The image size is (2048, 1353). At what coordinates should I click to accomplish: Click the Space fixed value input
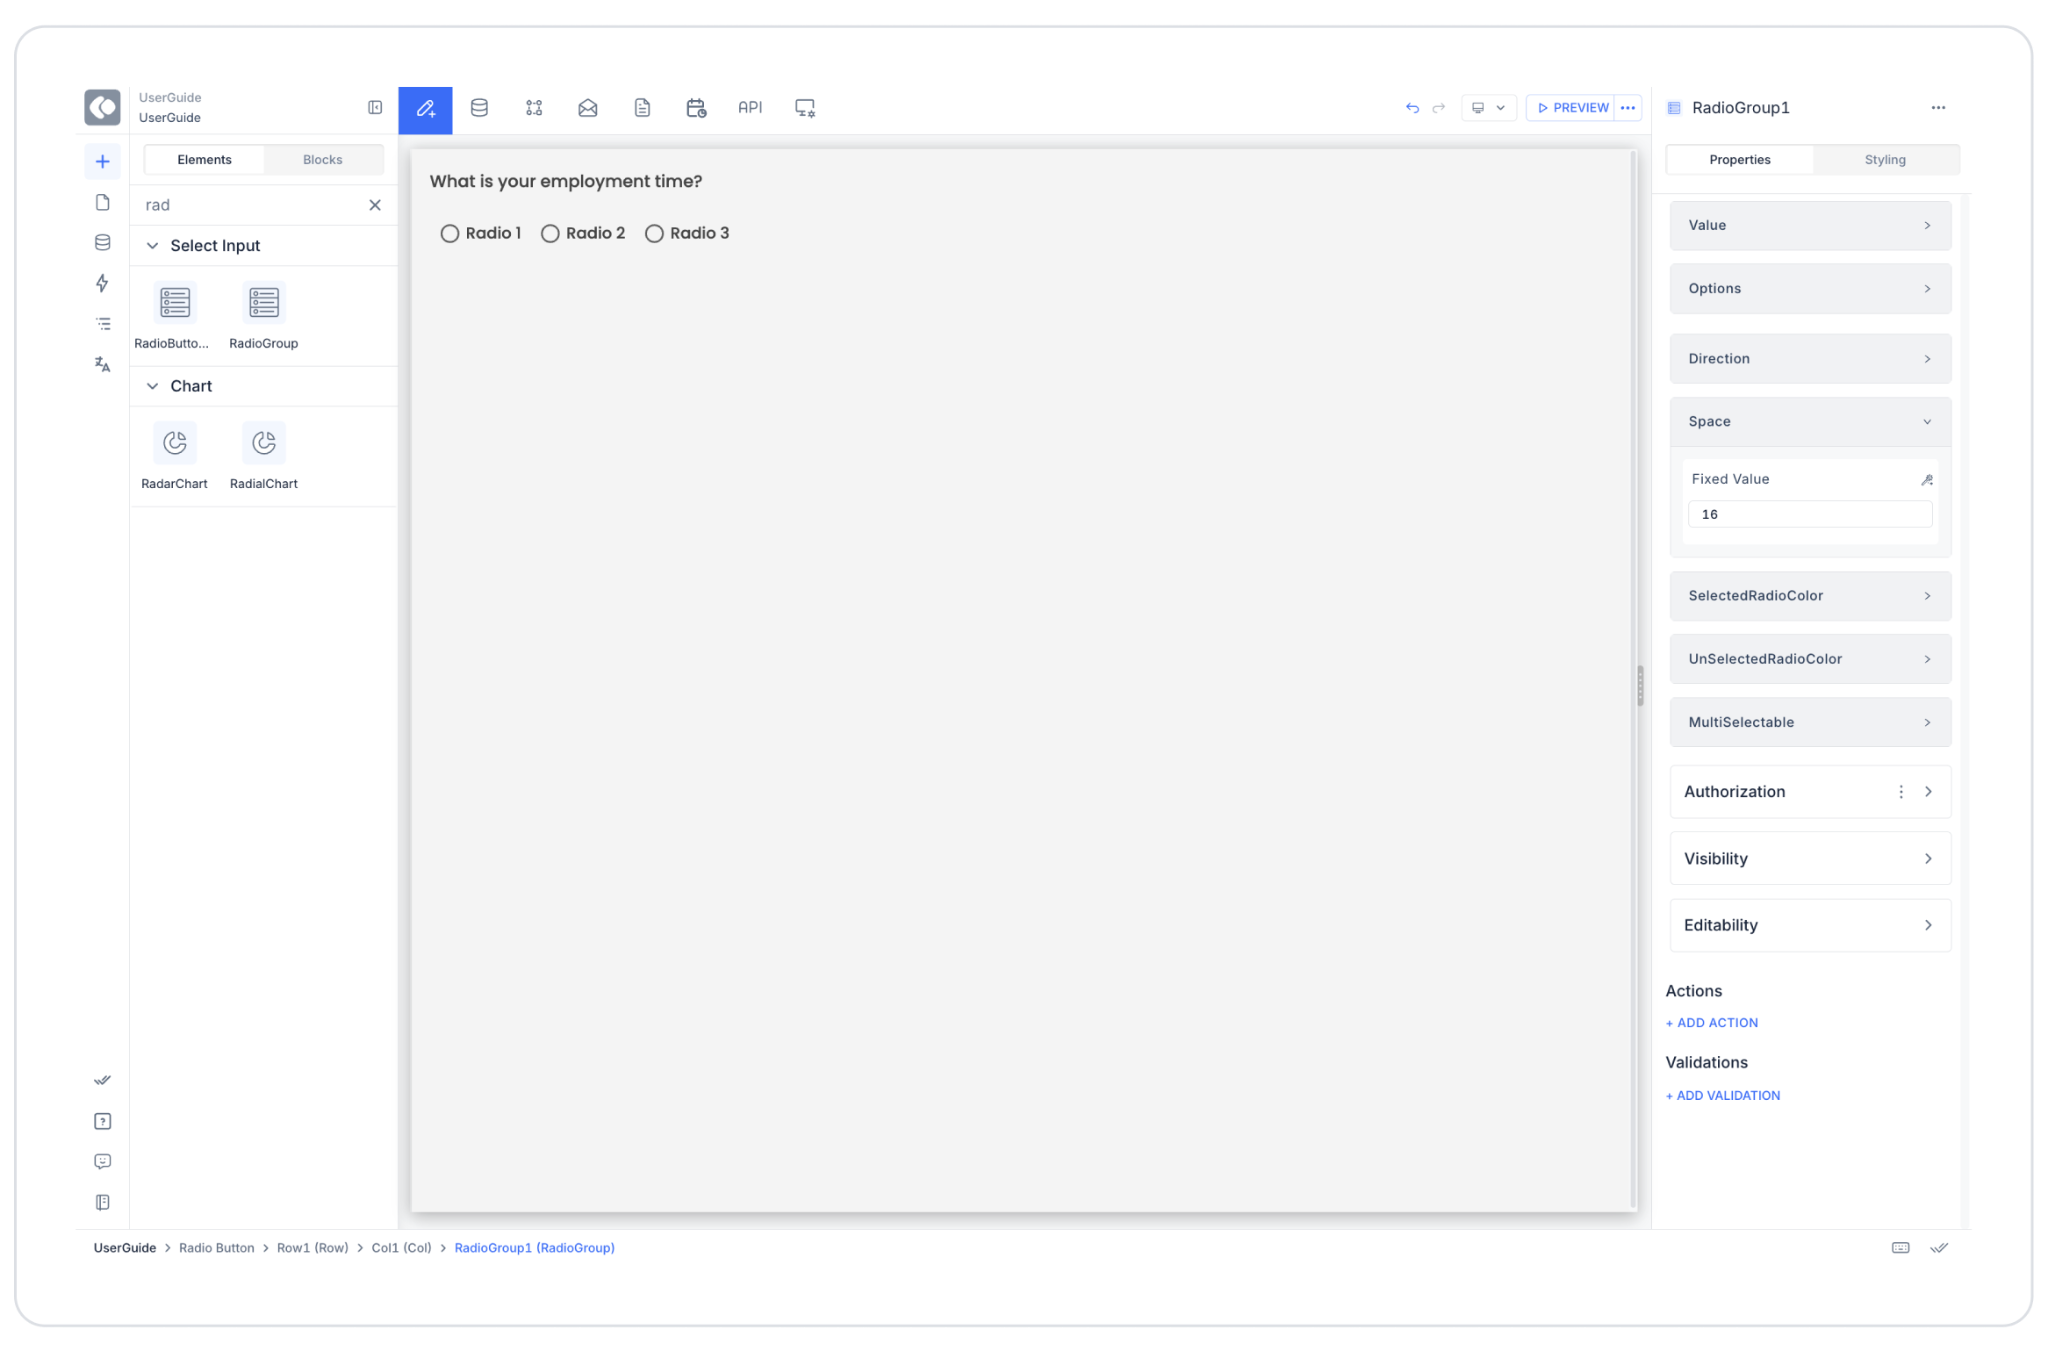(x=1809, y=515)
